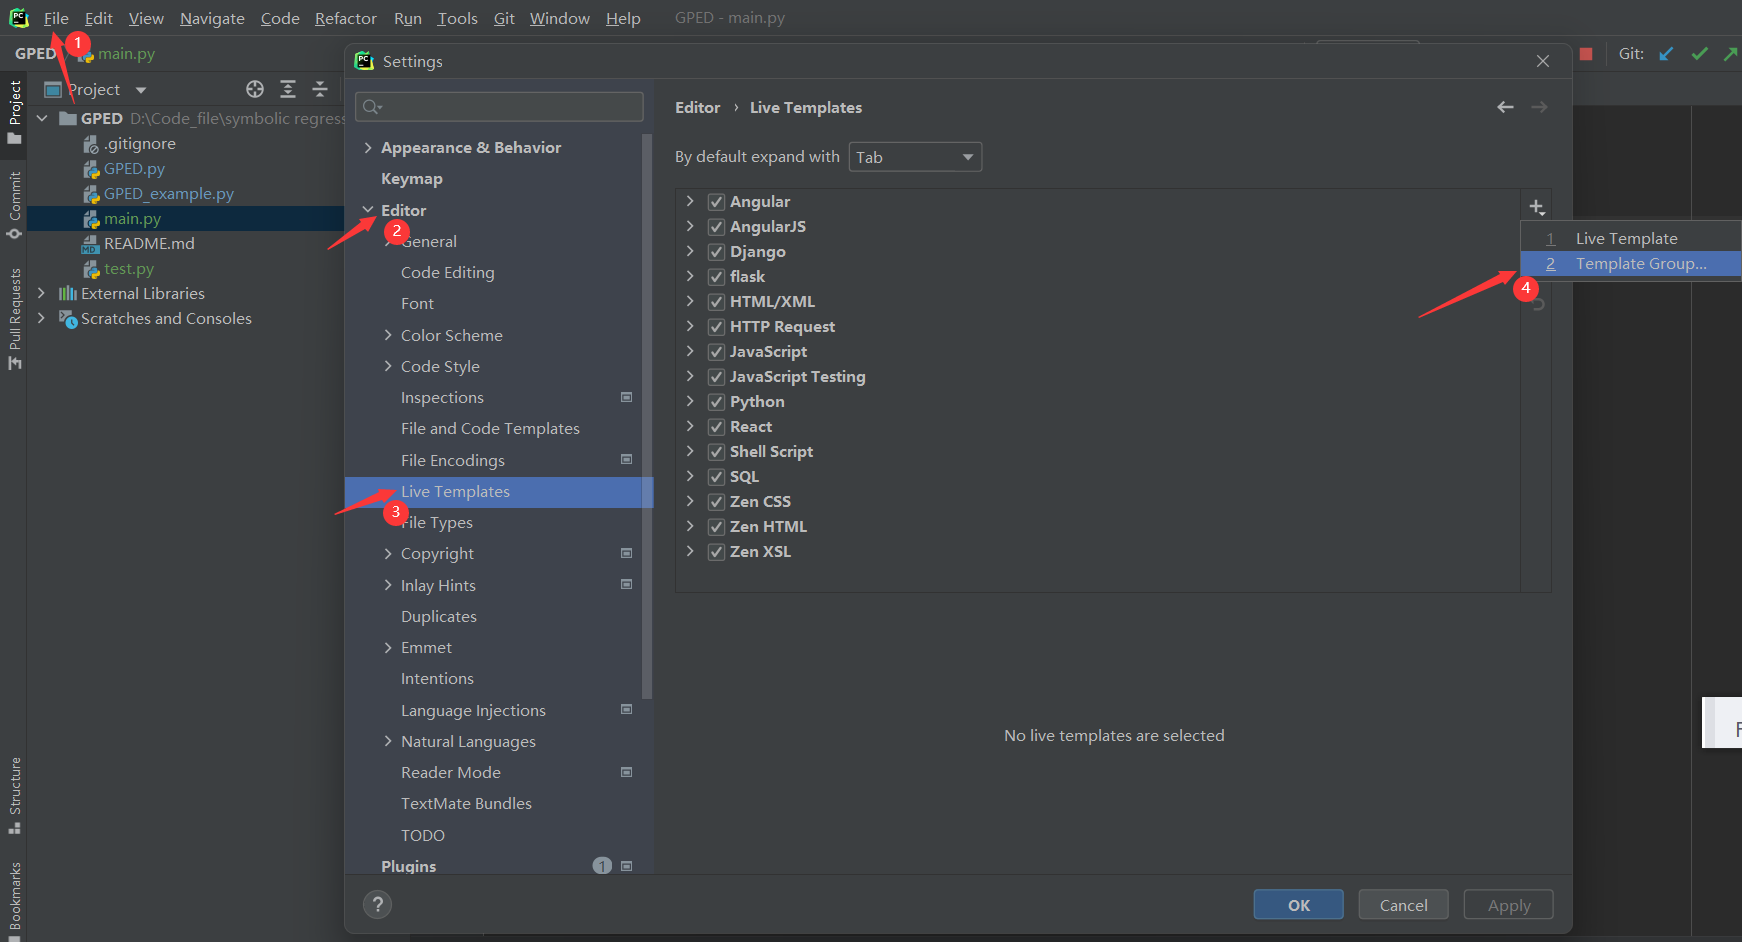The height and width of the screenshot is (942, 1742).
Task: Click the project-level icon beside Language Injections
Action: point(627,710)
